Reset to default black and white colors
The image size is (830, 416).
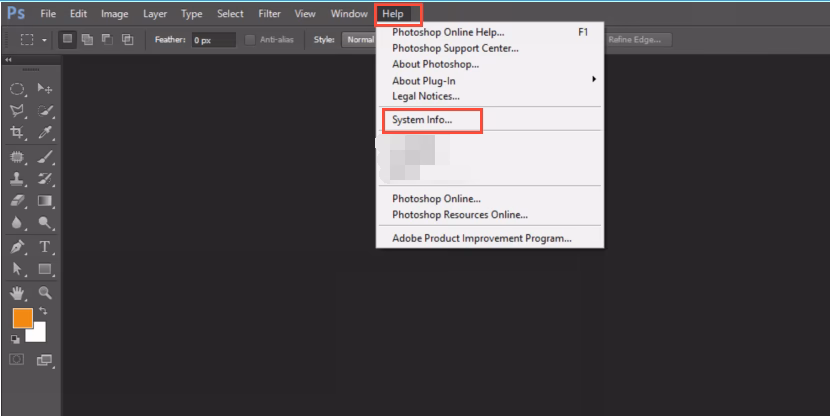[15, 339]
